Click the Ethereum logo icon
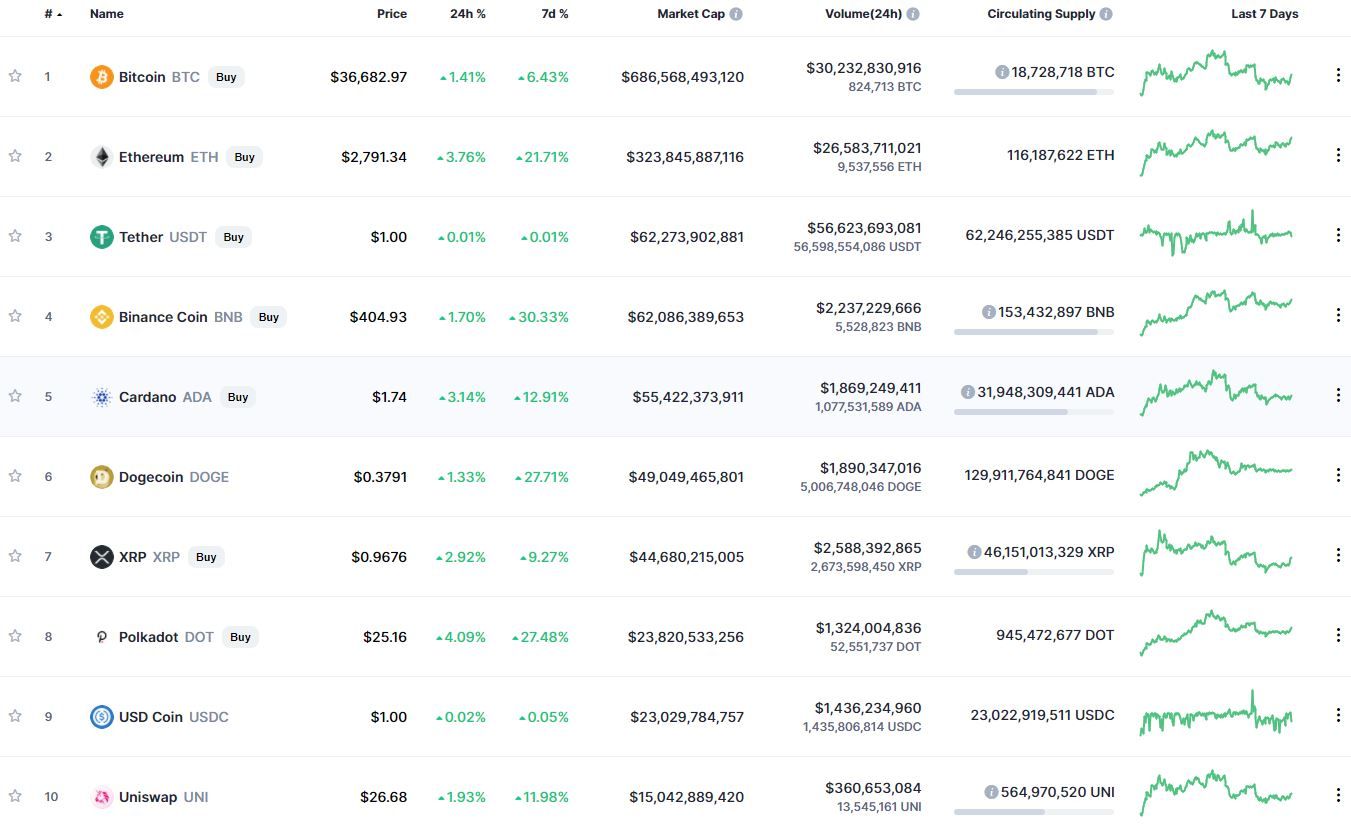The width and height of the screenshot is (1351, 825). point(102,157)
